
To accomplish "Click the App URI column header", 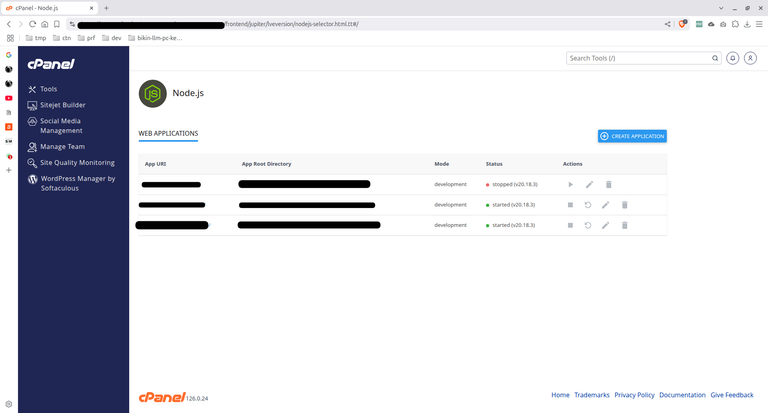I will [155, 164].
